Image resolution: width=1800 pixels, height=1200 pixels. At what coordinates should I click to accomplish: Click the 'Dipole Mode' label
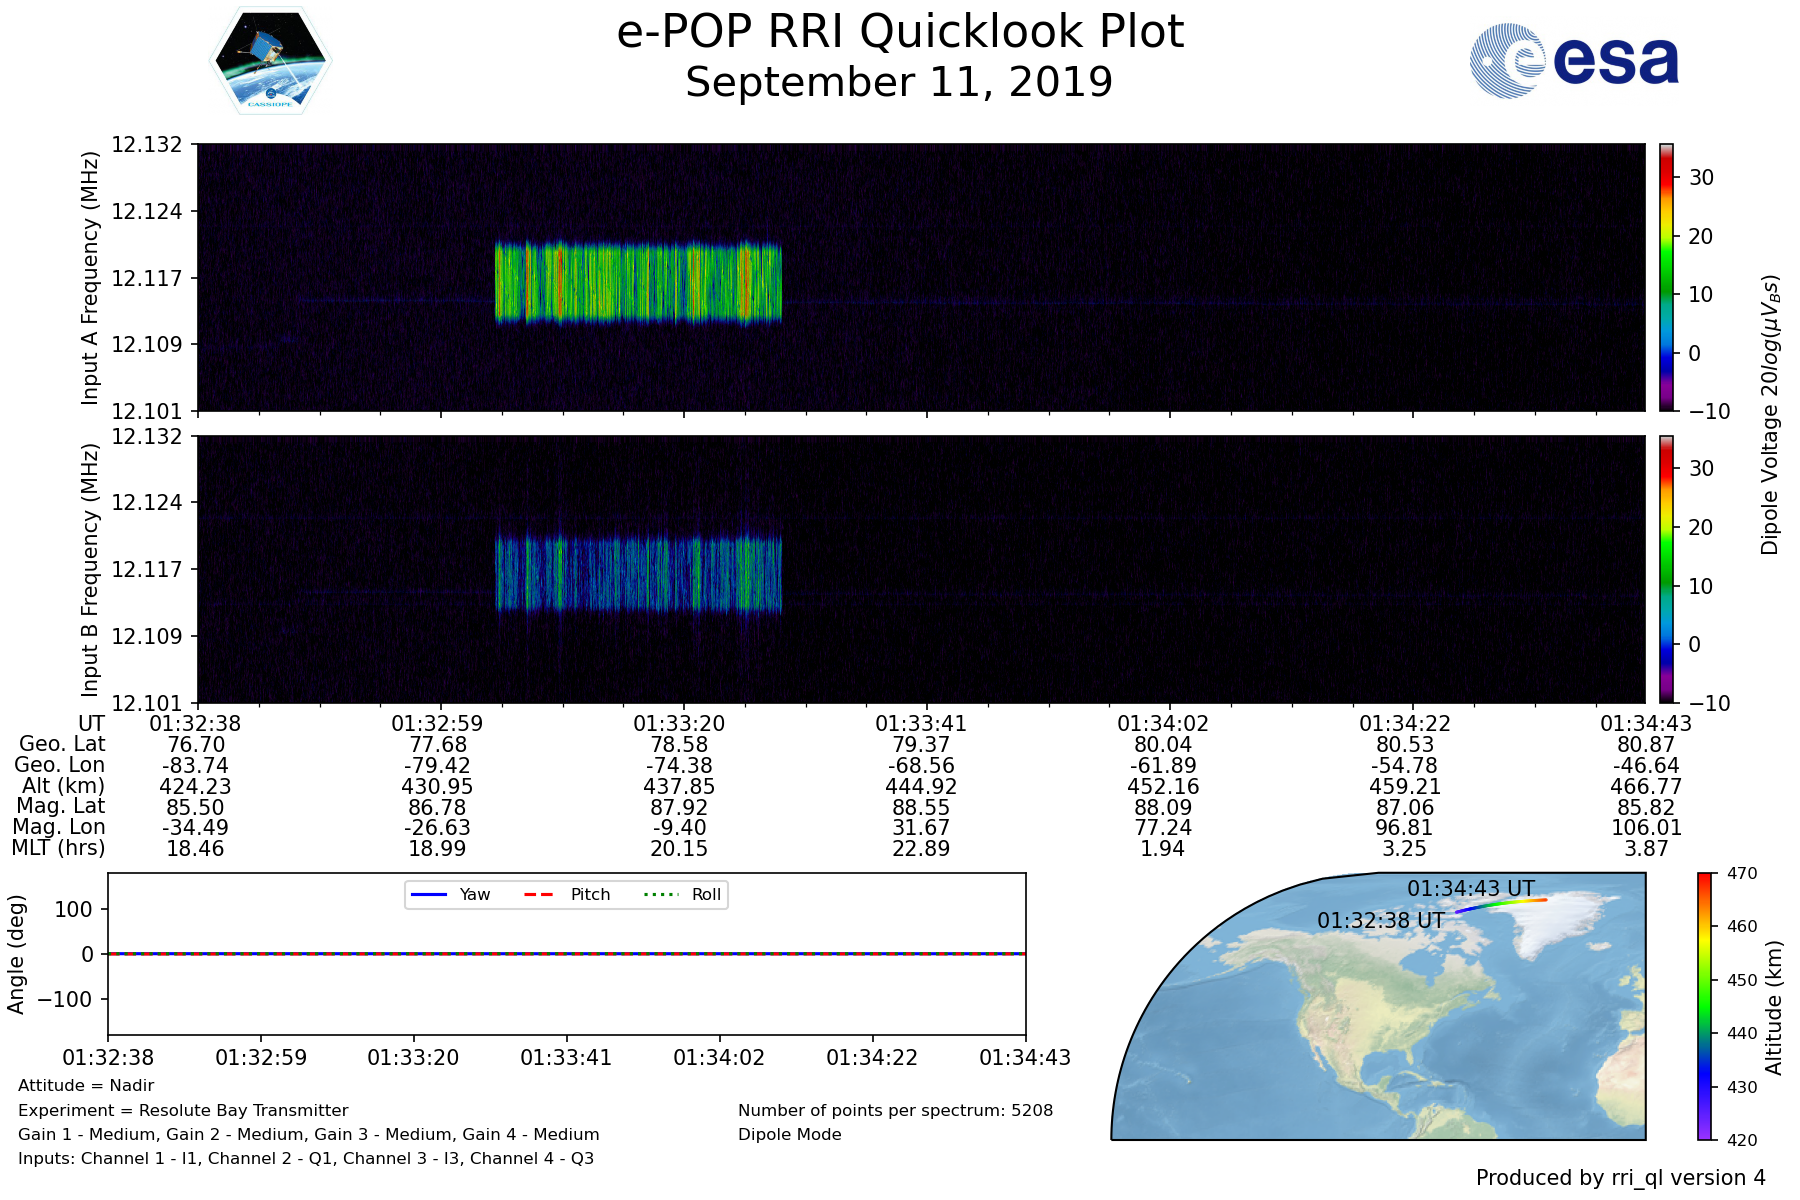coord(789,1134)
